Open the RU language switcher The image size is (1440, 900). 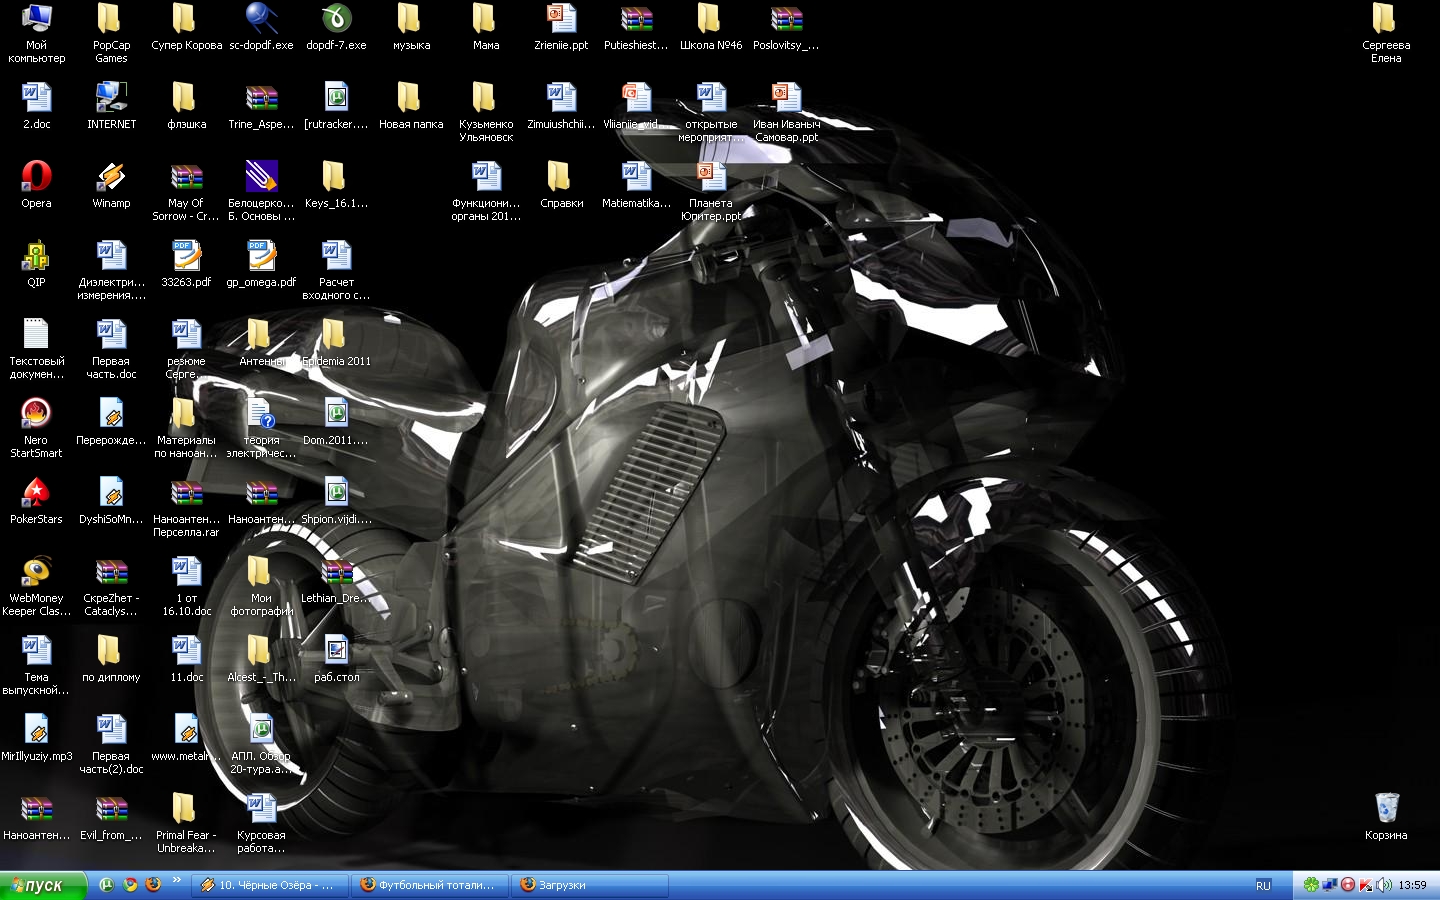point(1263,886)
